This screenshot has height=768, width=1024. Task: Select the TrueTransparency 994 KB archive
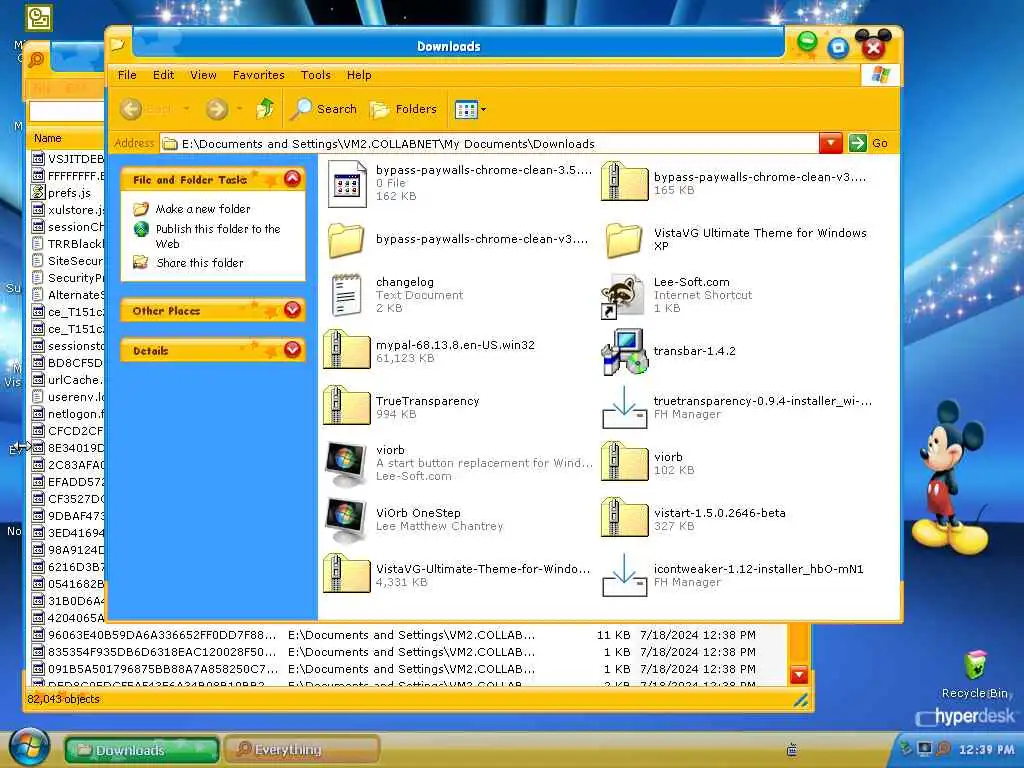click(346, 407)
